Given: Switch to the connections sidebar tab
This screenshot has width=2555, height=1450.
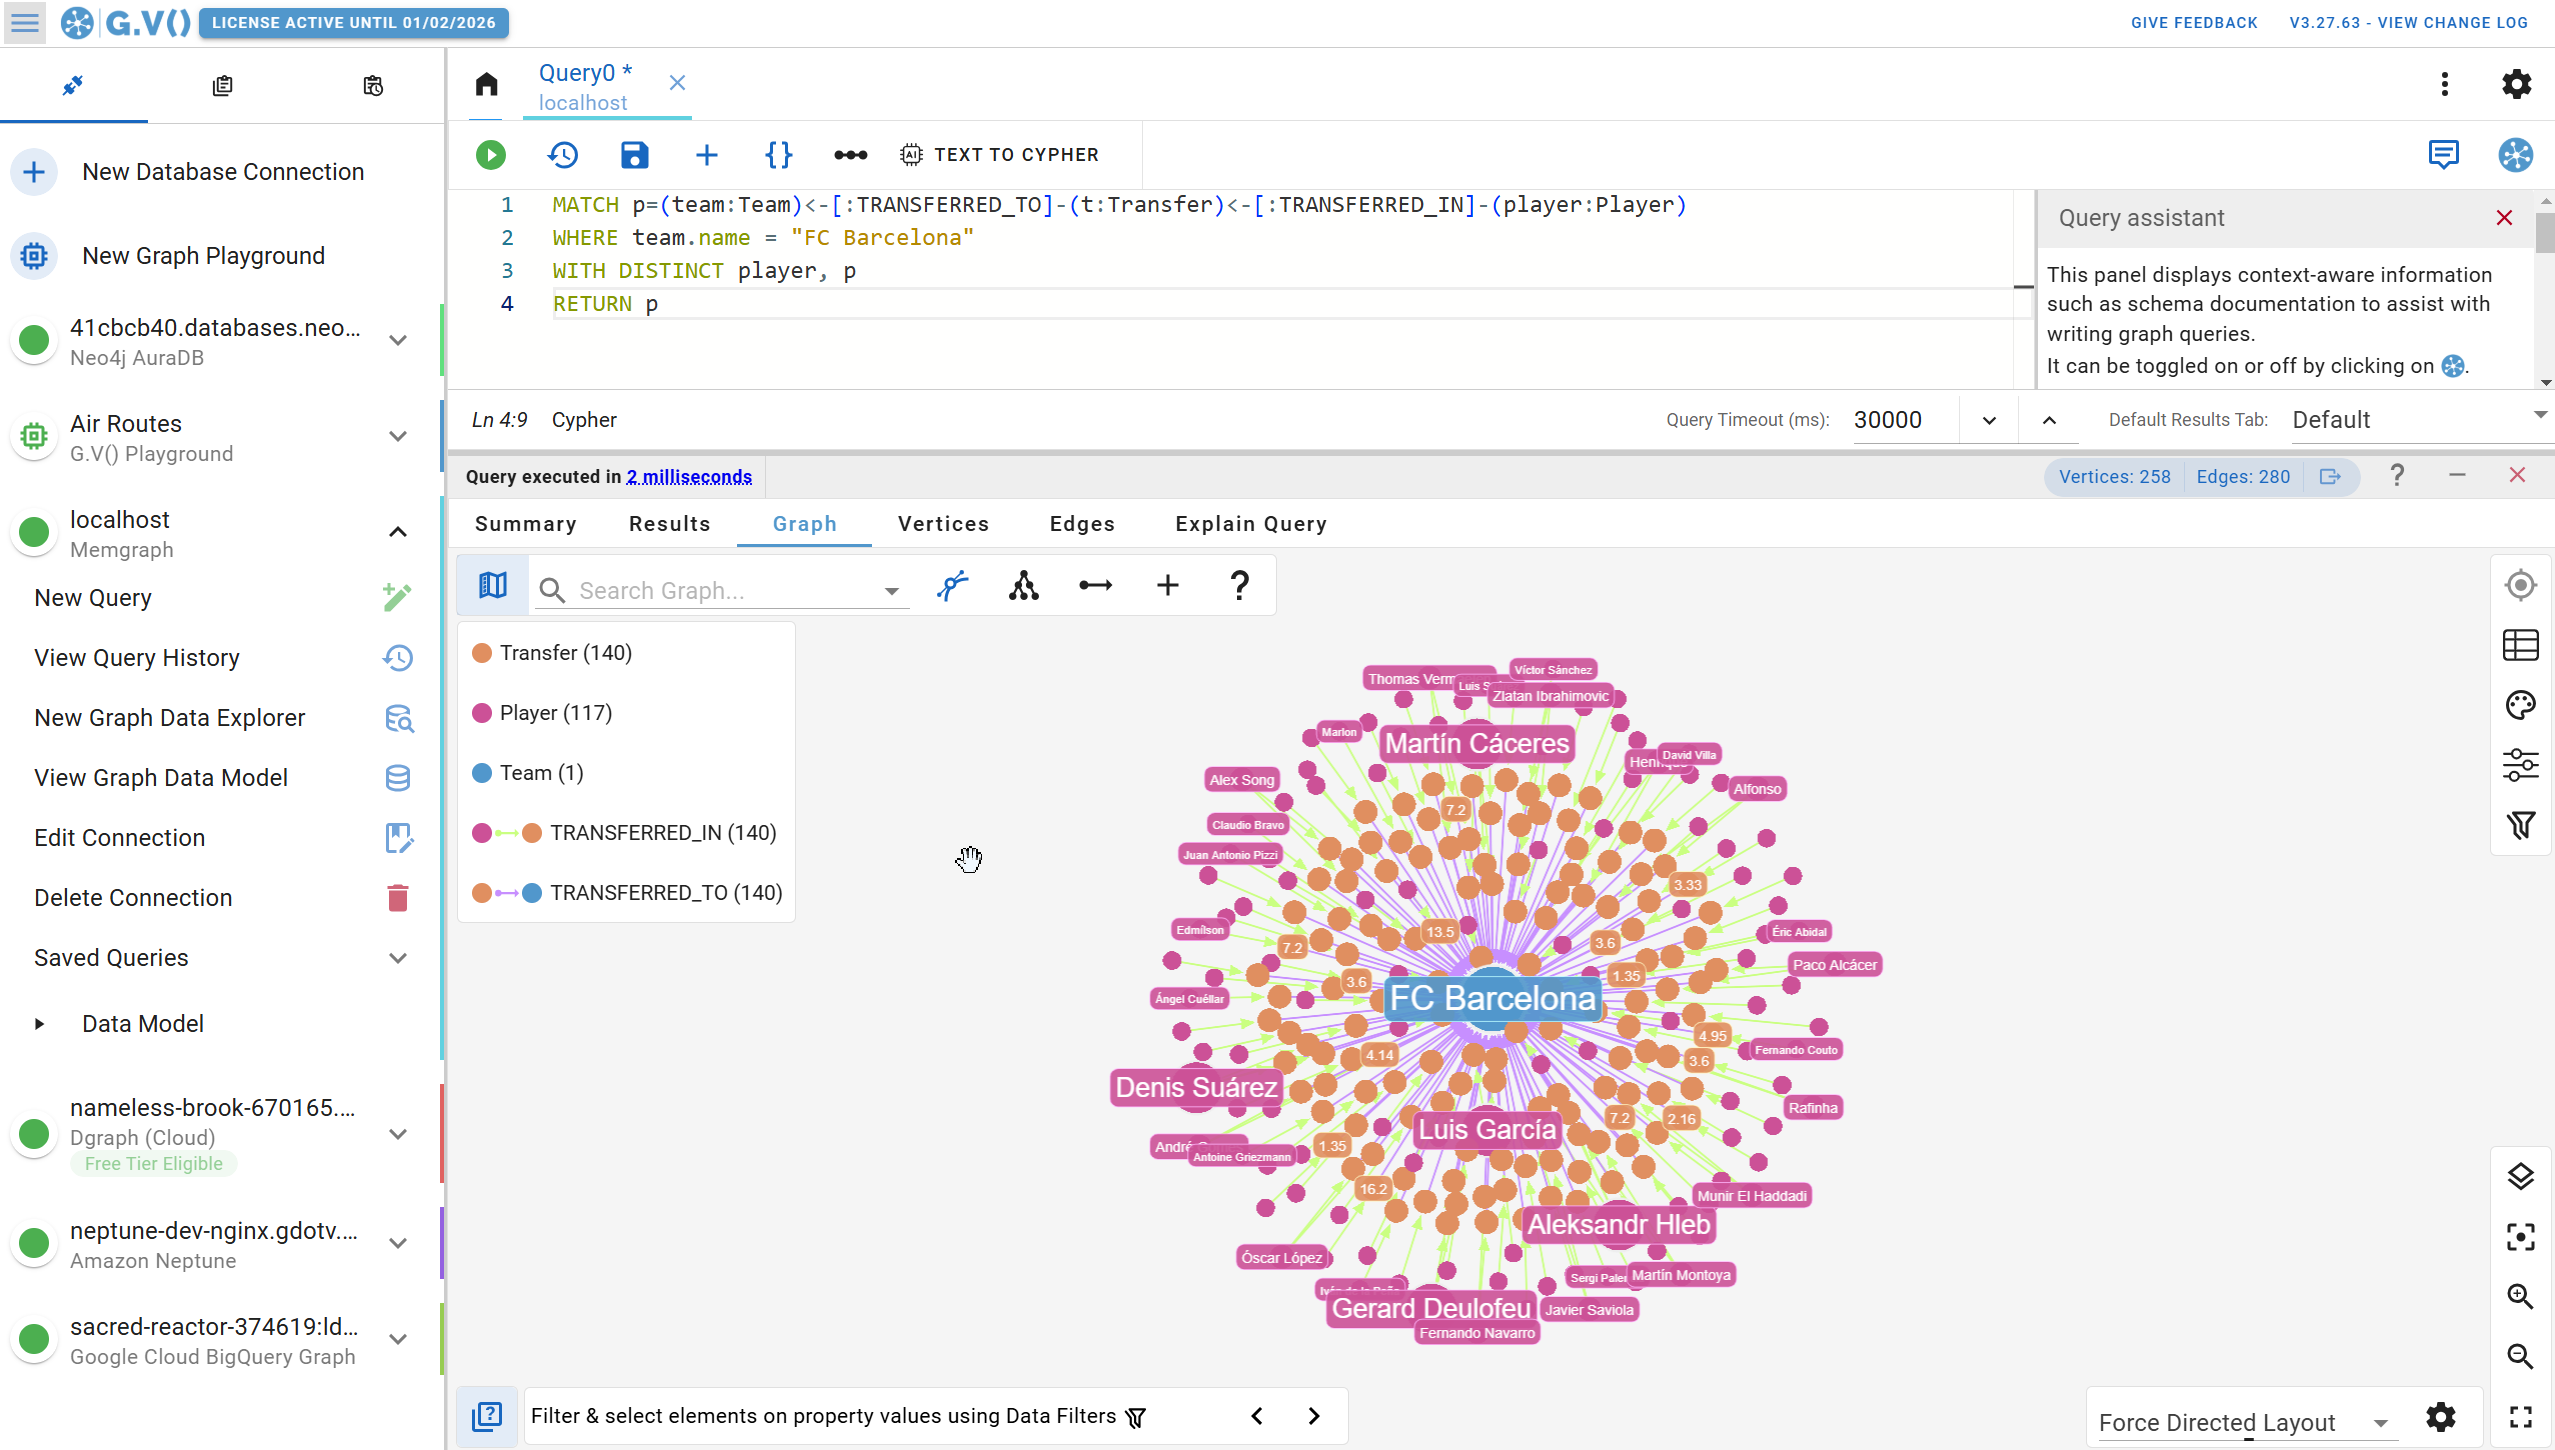Looking at the screenshot, I should click(73, 86).
